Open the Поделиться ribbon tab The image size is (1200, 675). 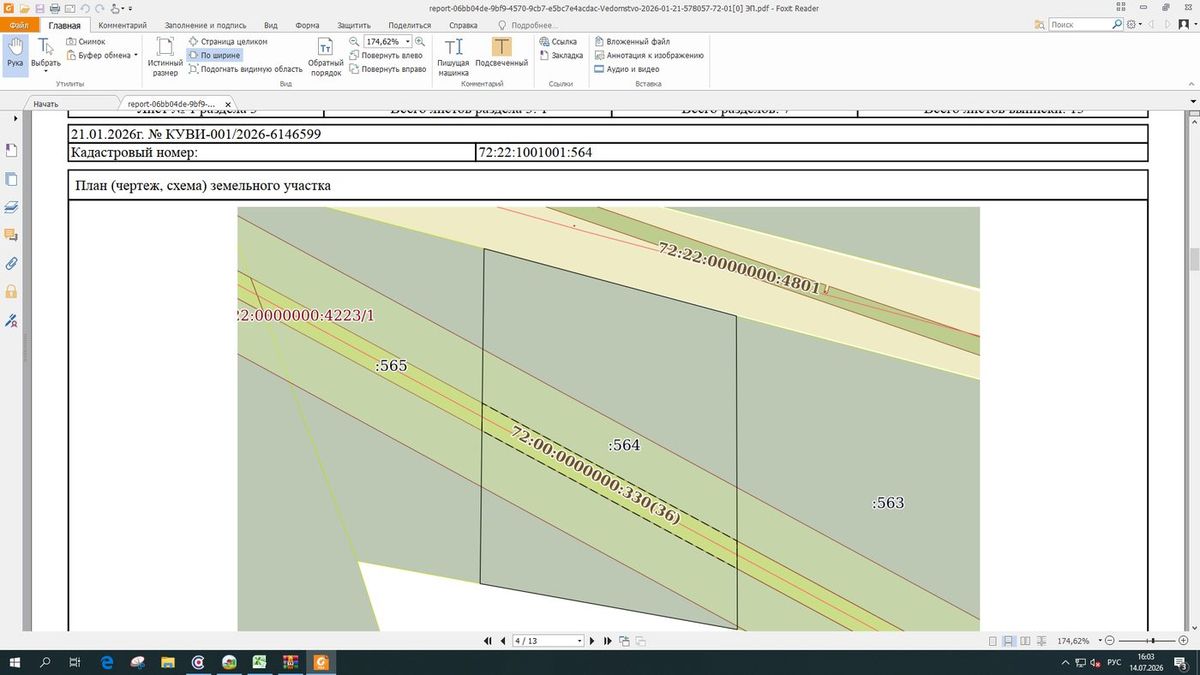[x=410, y=25]
